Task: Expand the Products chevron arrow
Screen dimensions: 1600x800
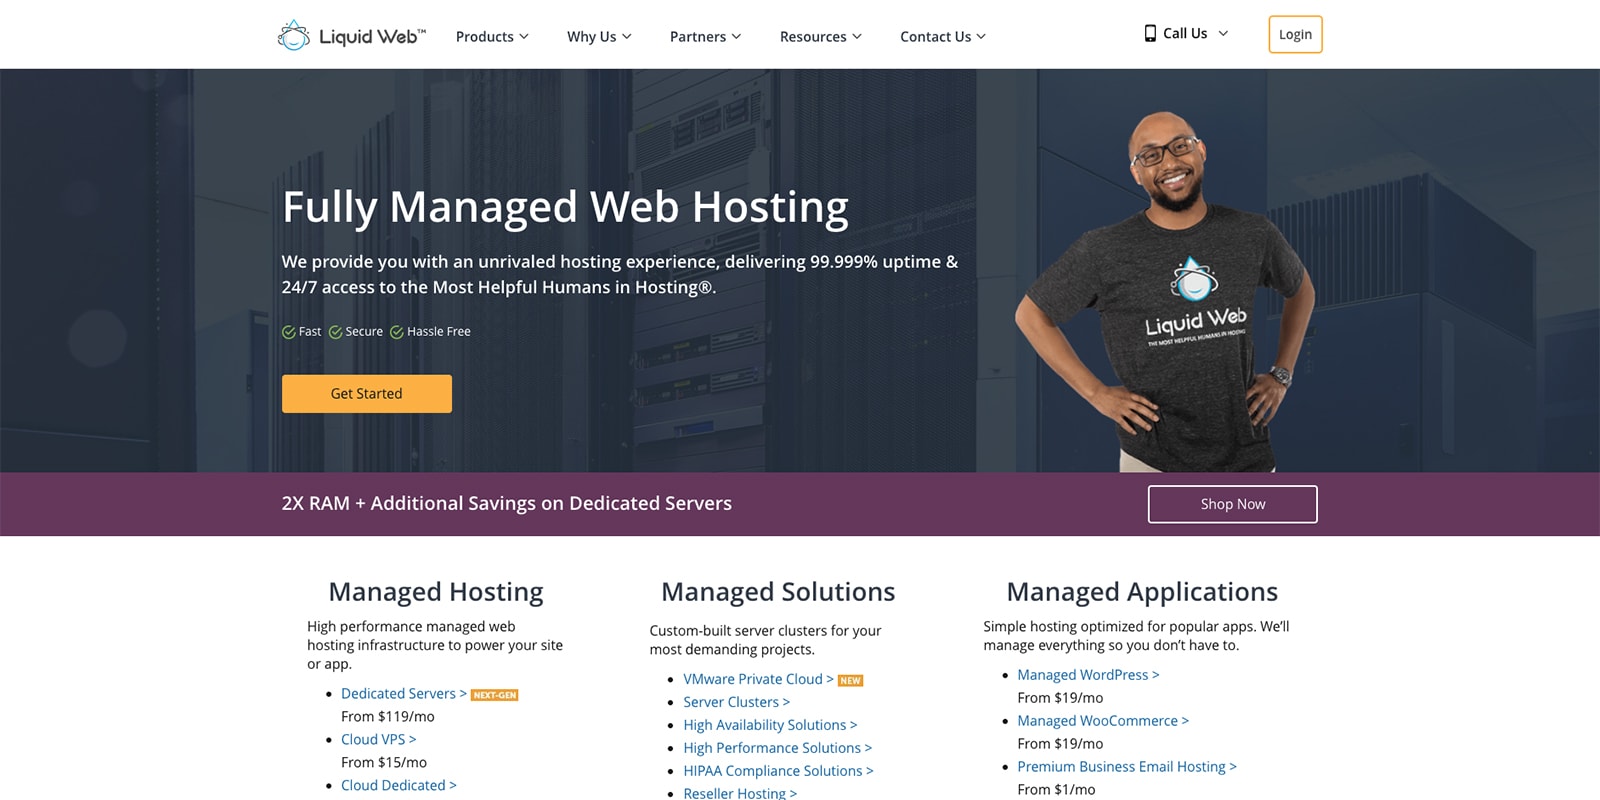Action: click(x=524, y=36)
